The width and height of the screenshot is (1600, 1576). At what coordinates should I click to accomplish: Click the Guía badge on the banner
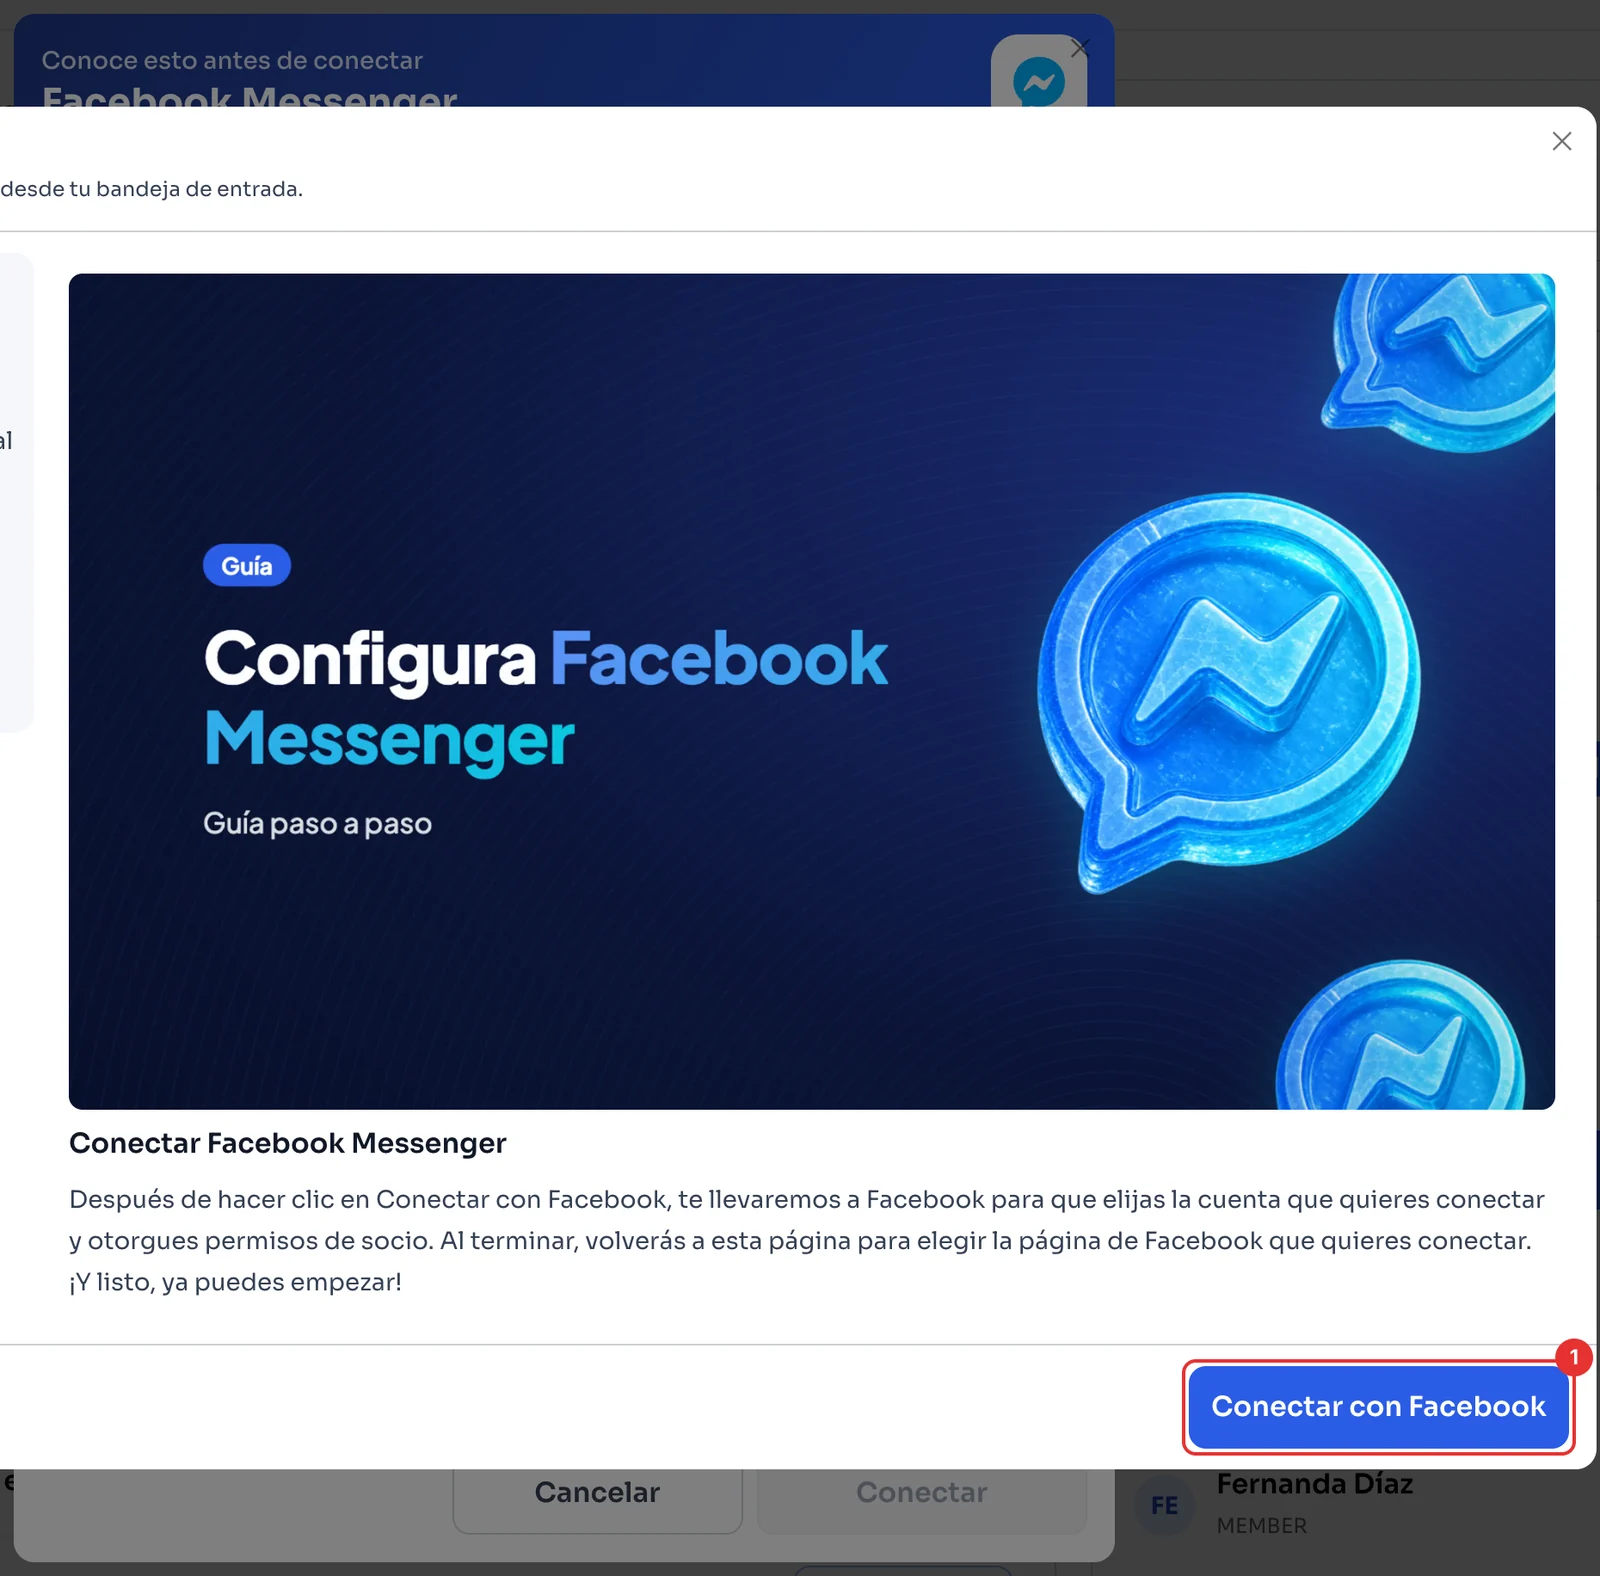click(247, 566)
